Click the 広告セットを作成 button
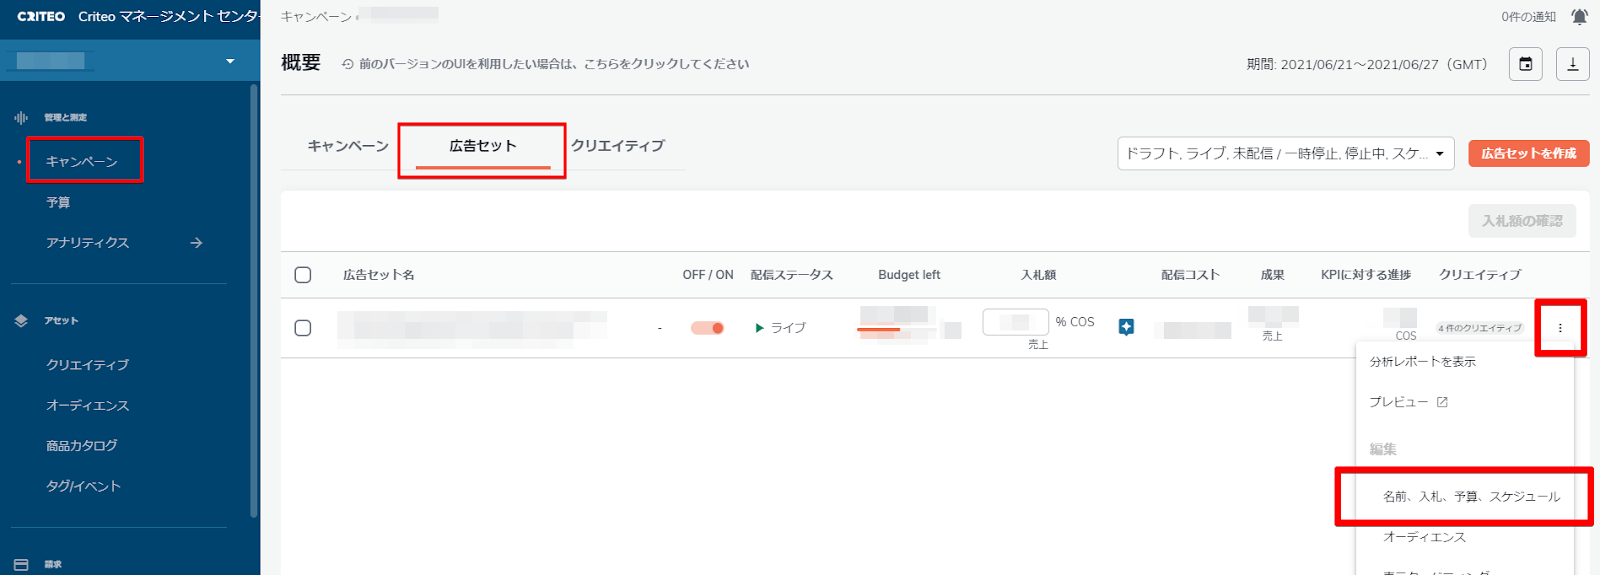The image size is (1600, 575). click(1528, 153)
